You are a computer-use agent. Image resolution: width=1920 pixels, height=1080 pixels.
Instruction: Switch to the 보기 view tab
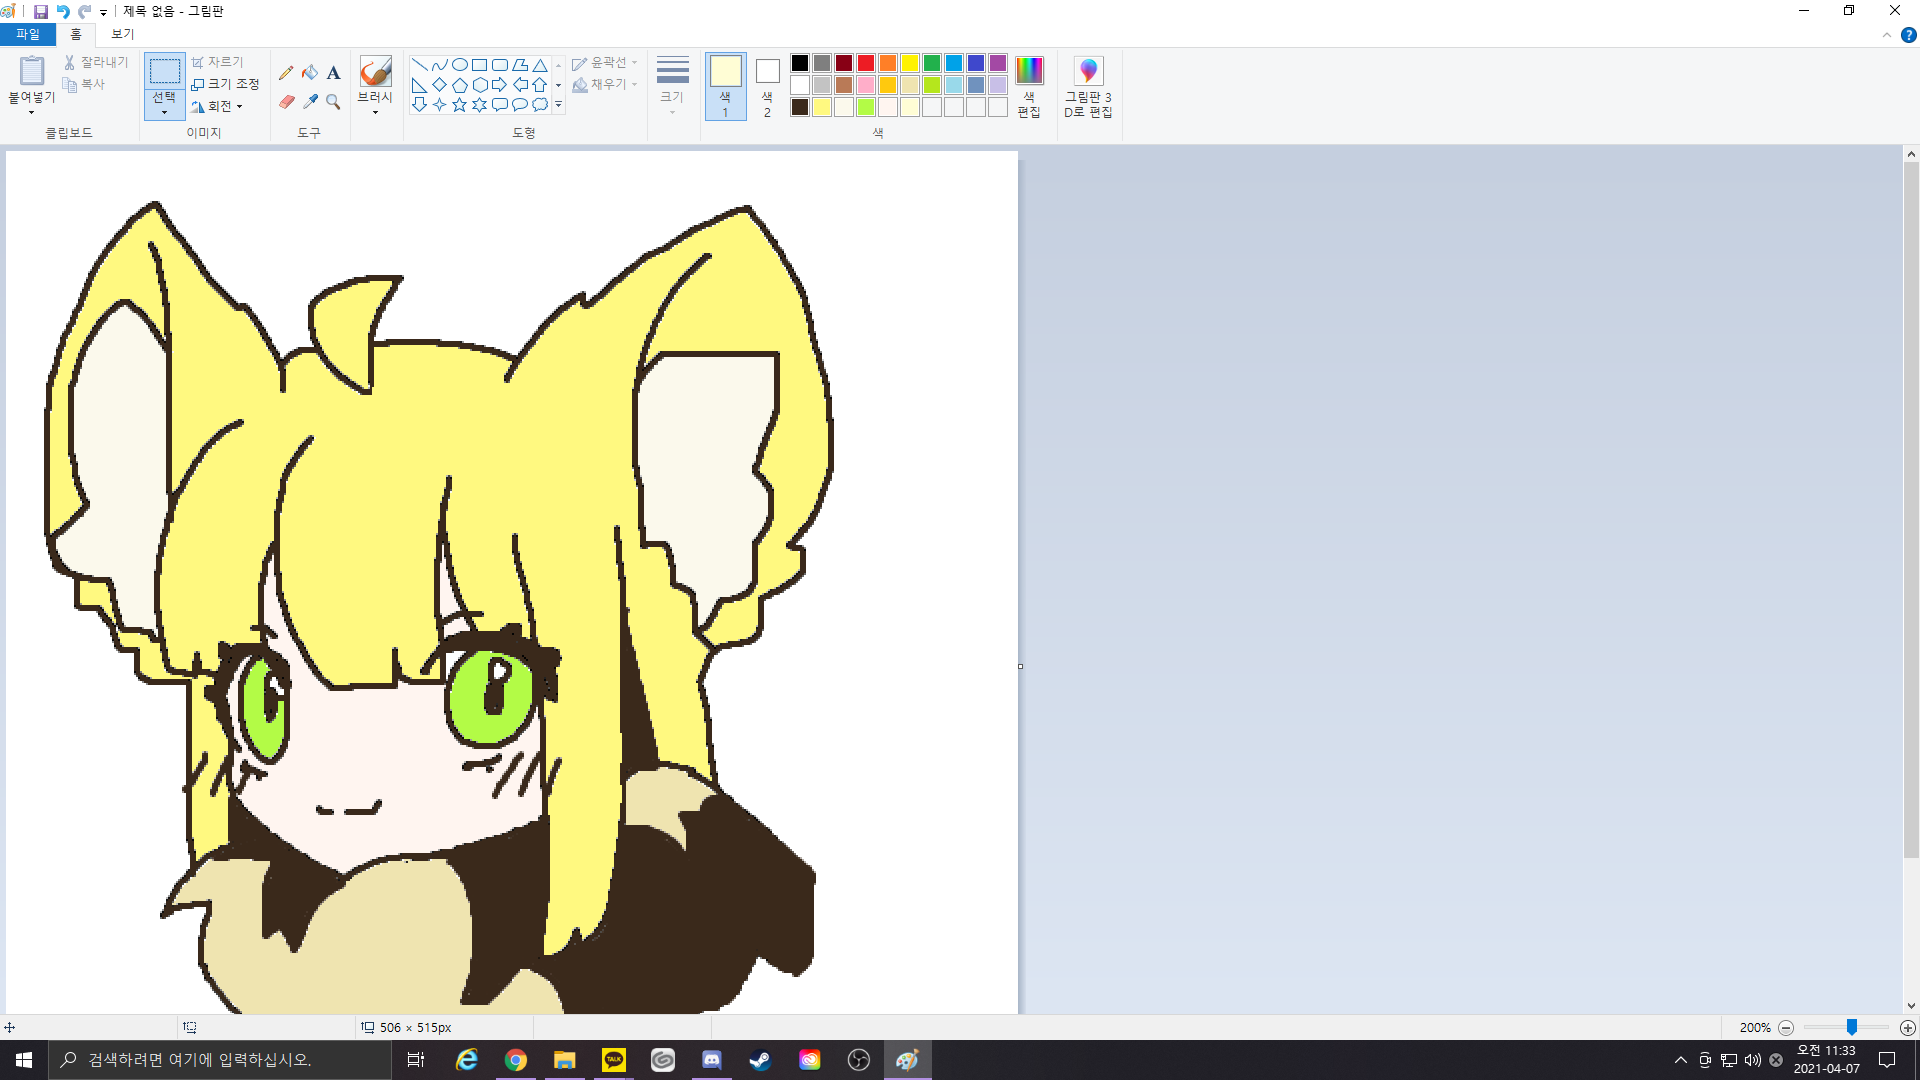coord(122,34)
